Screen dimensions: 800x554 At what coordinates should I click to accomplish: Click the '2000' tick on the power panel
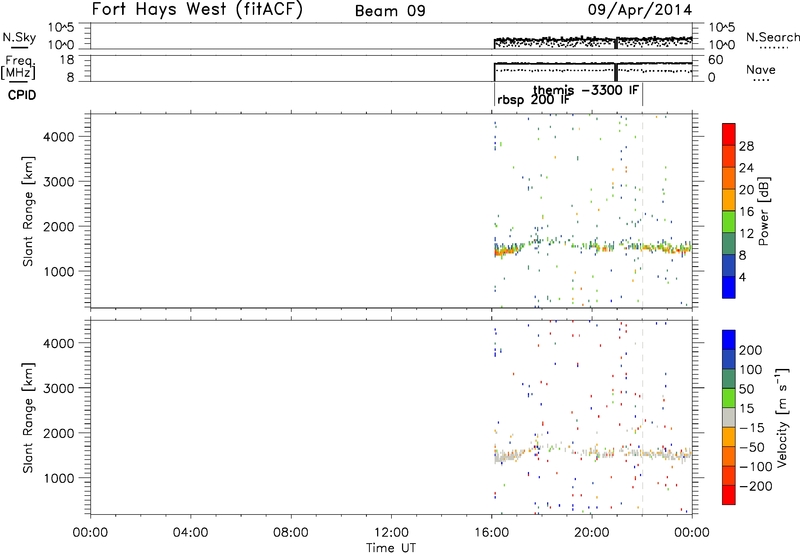(59, 226)
